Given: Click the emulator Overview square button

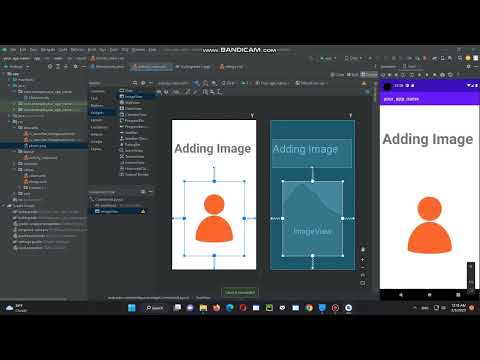Looking at the screenshot, I should [x=458, y=295].
